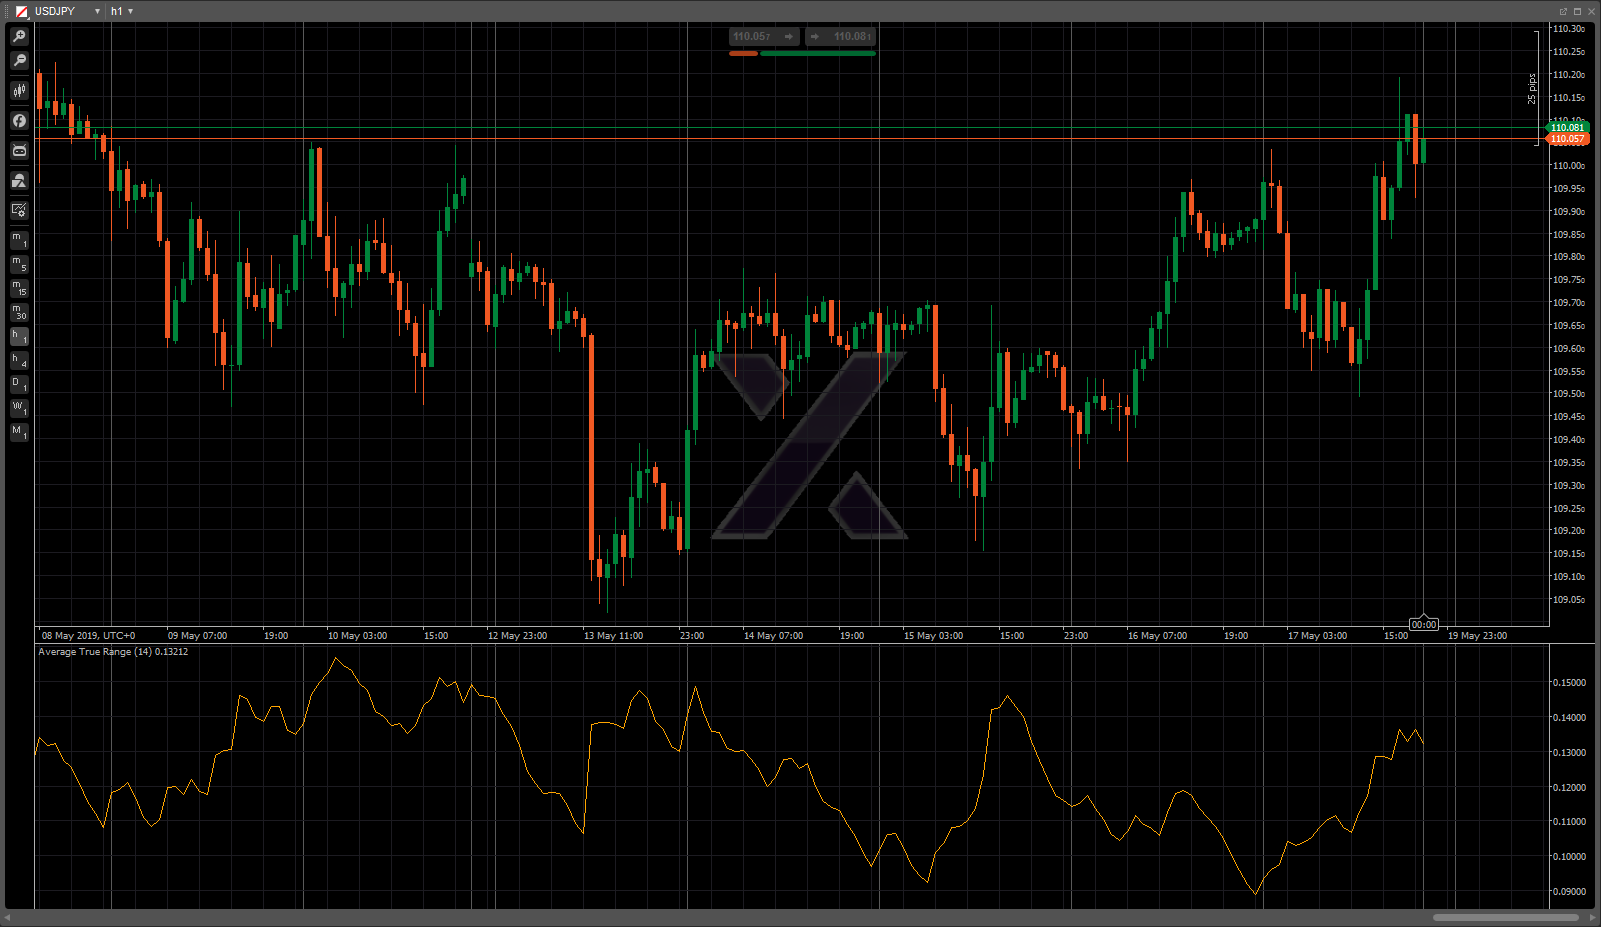Select the D1 daily timeframe
Viewport: 1601px width, 927px height.
click(19, 384)
